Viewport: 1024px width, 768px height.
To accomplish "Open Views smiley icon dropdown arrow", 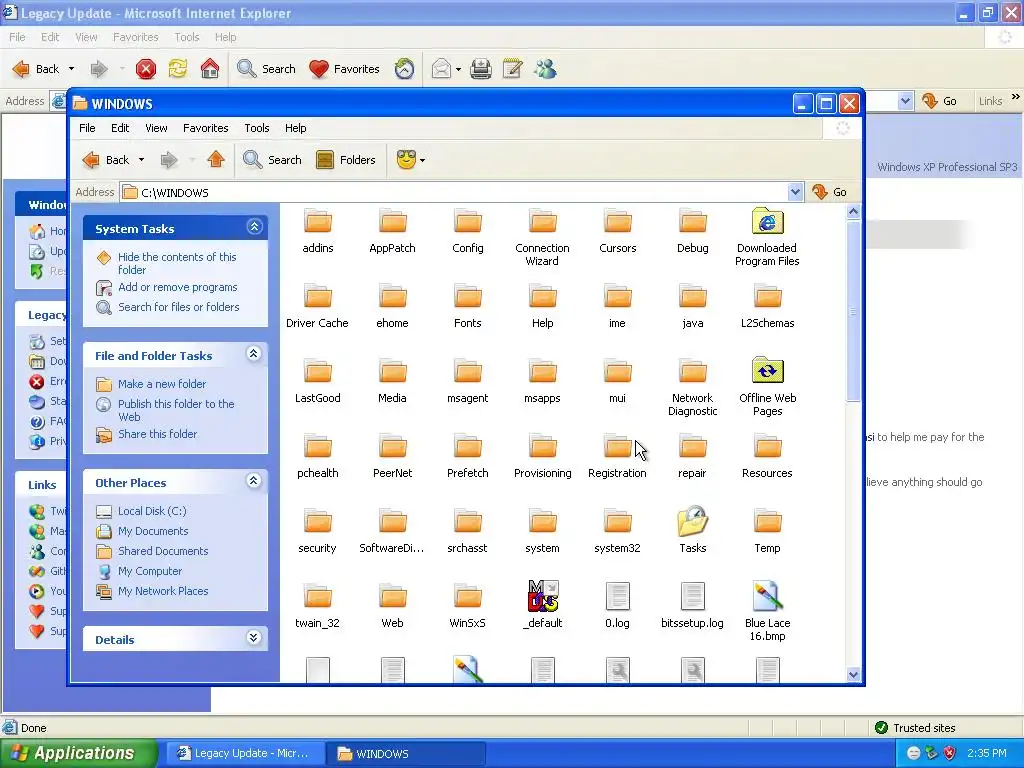I will (x=423, y=160).
